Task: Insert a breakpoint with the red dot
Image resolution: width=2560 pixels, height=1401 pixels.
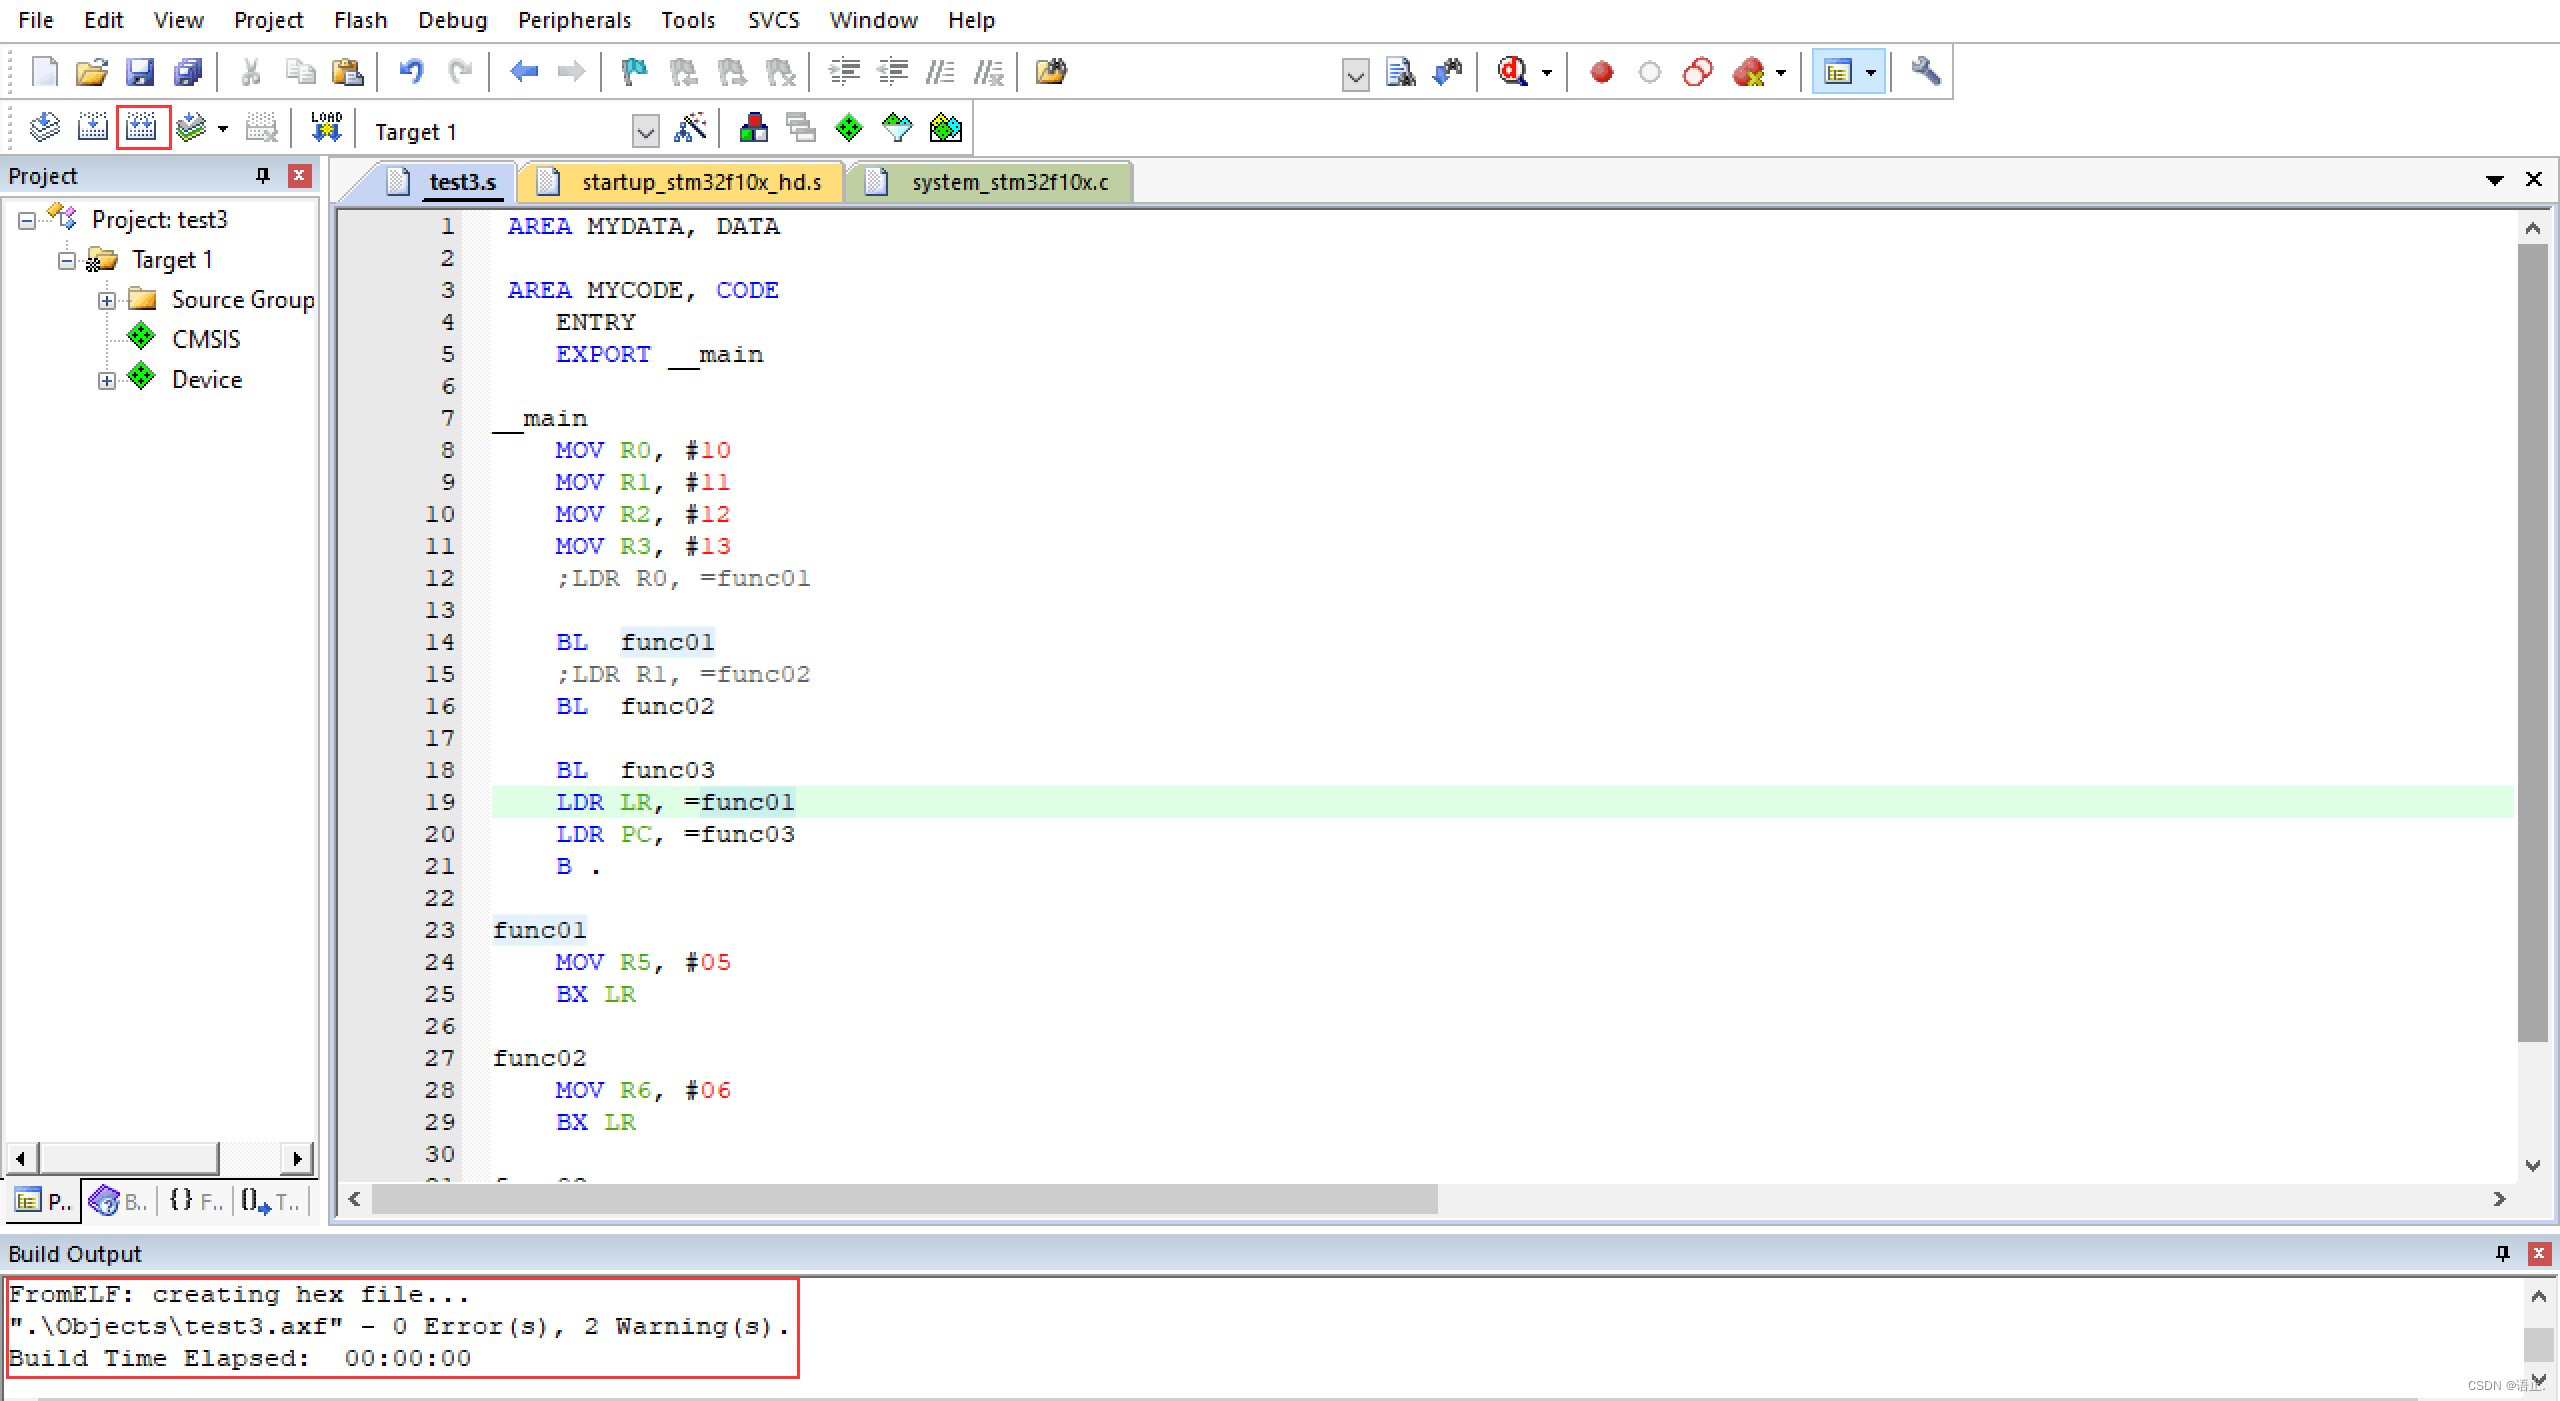Action: pyautogui.click(x=1601, y=72)
